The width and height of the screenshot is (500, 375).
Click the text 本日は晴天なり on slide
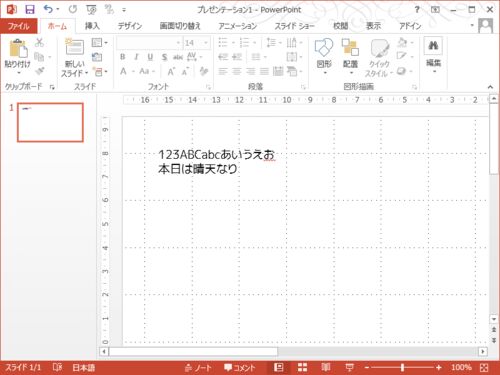(x=198, y=169)
